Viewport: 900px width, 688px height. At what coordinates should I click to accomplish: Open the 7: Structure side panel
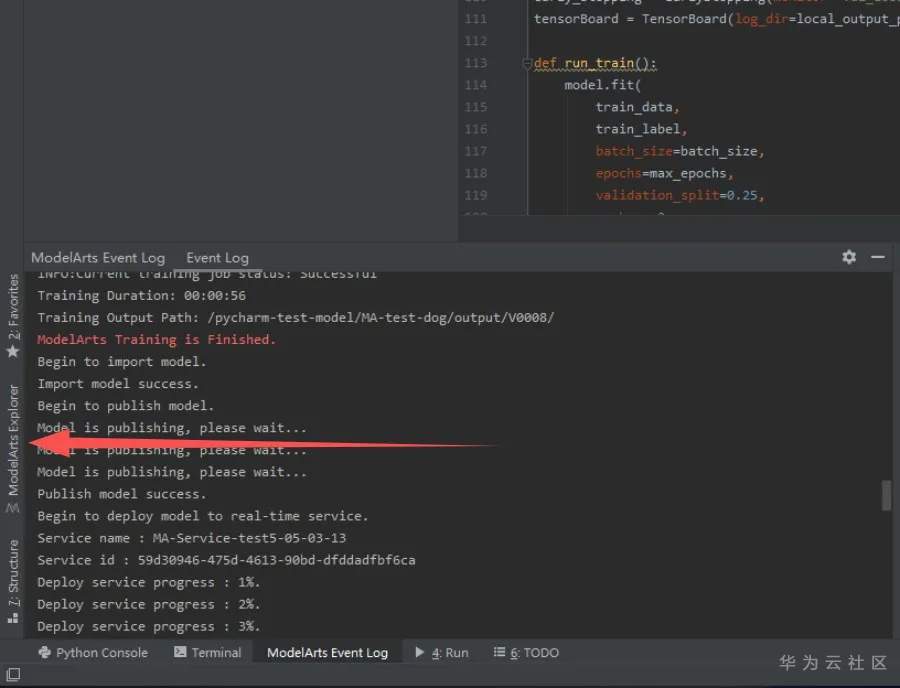click(13, 581)
